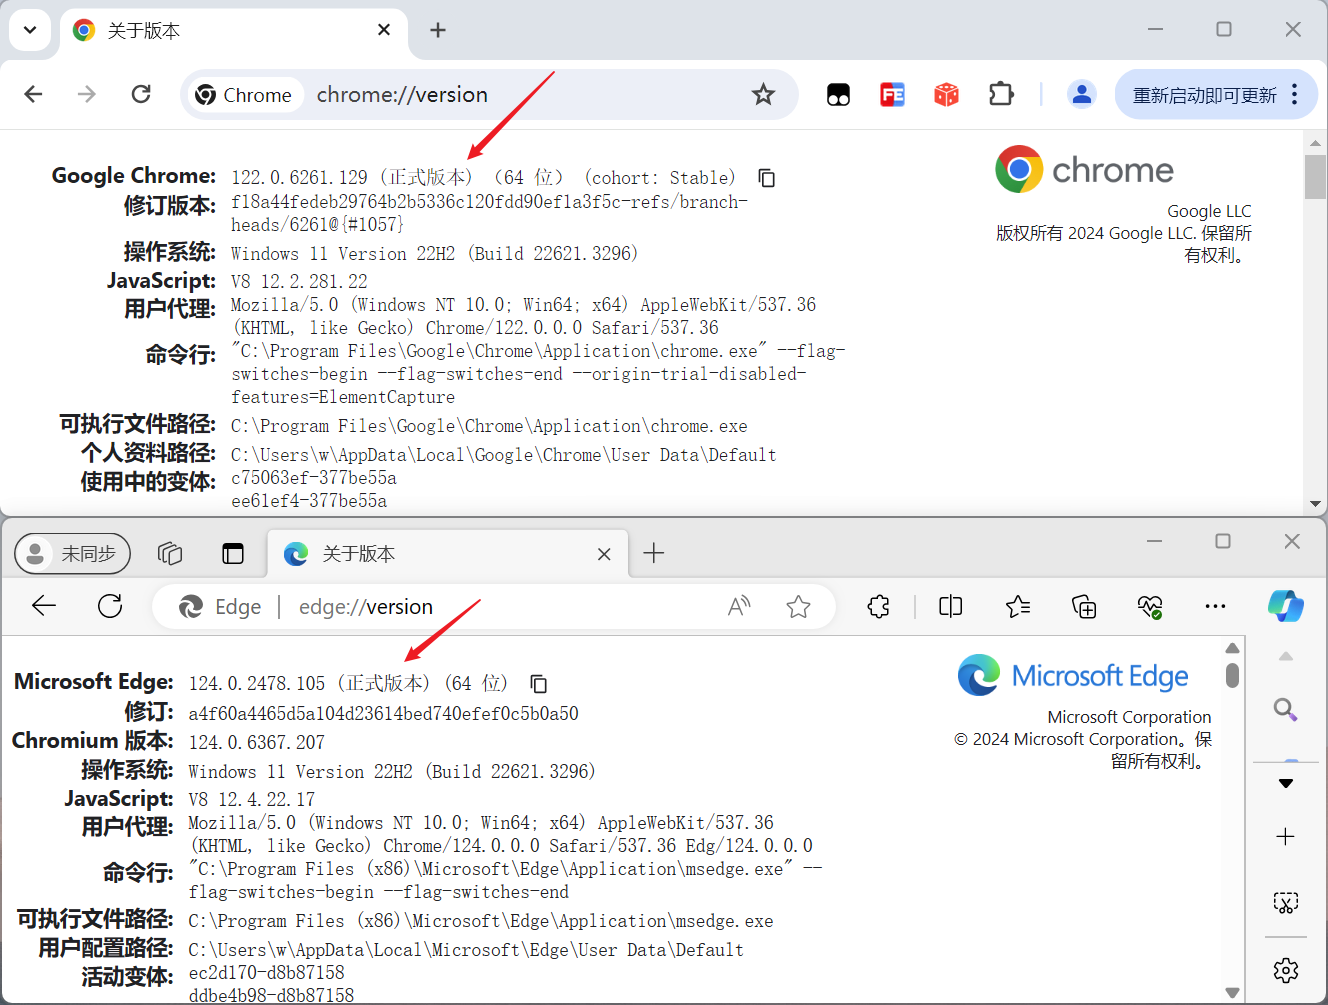Go back in Chrome
The image size is (1328, 1005).
pyautogui.click(x=33, y=94)
